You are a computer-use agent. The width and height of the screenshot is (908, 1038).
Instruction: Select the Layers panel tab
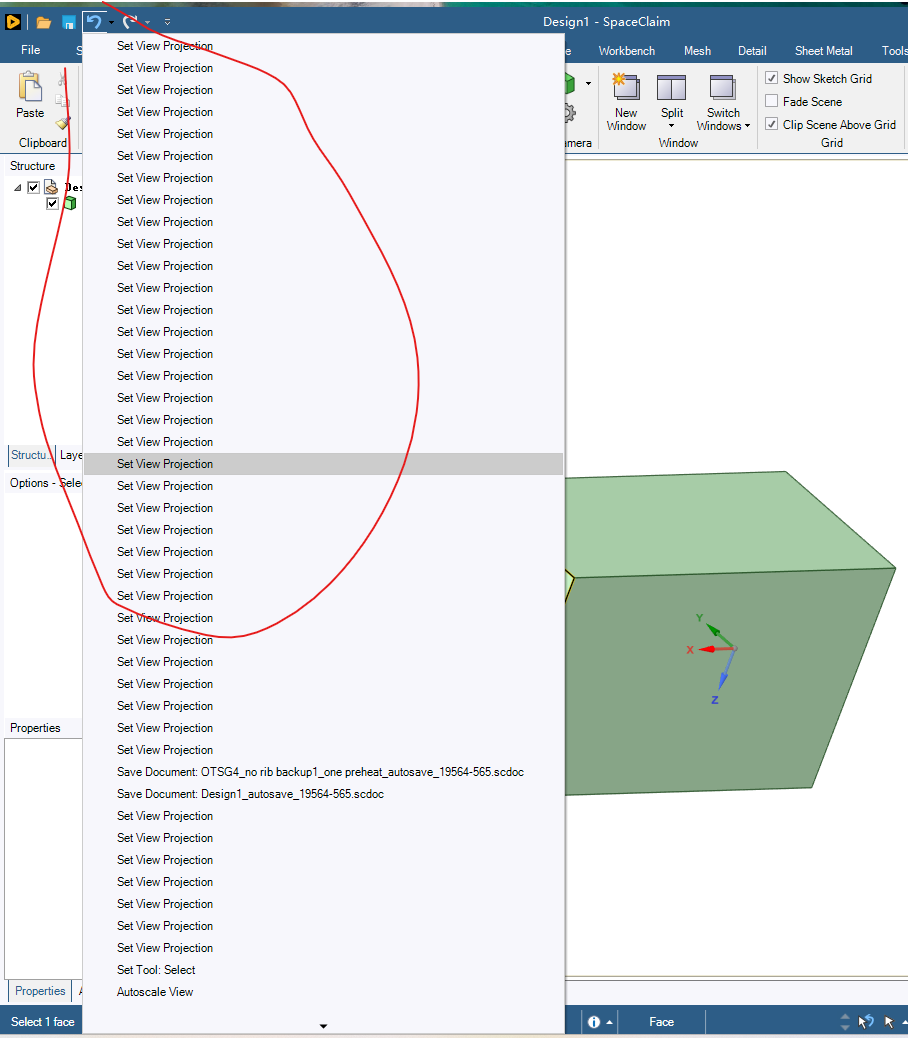coord(71,455)
